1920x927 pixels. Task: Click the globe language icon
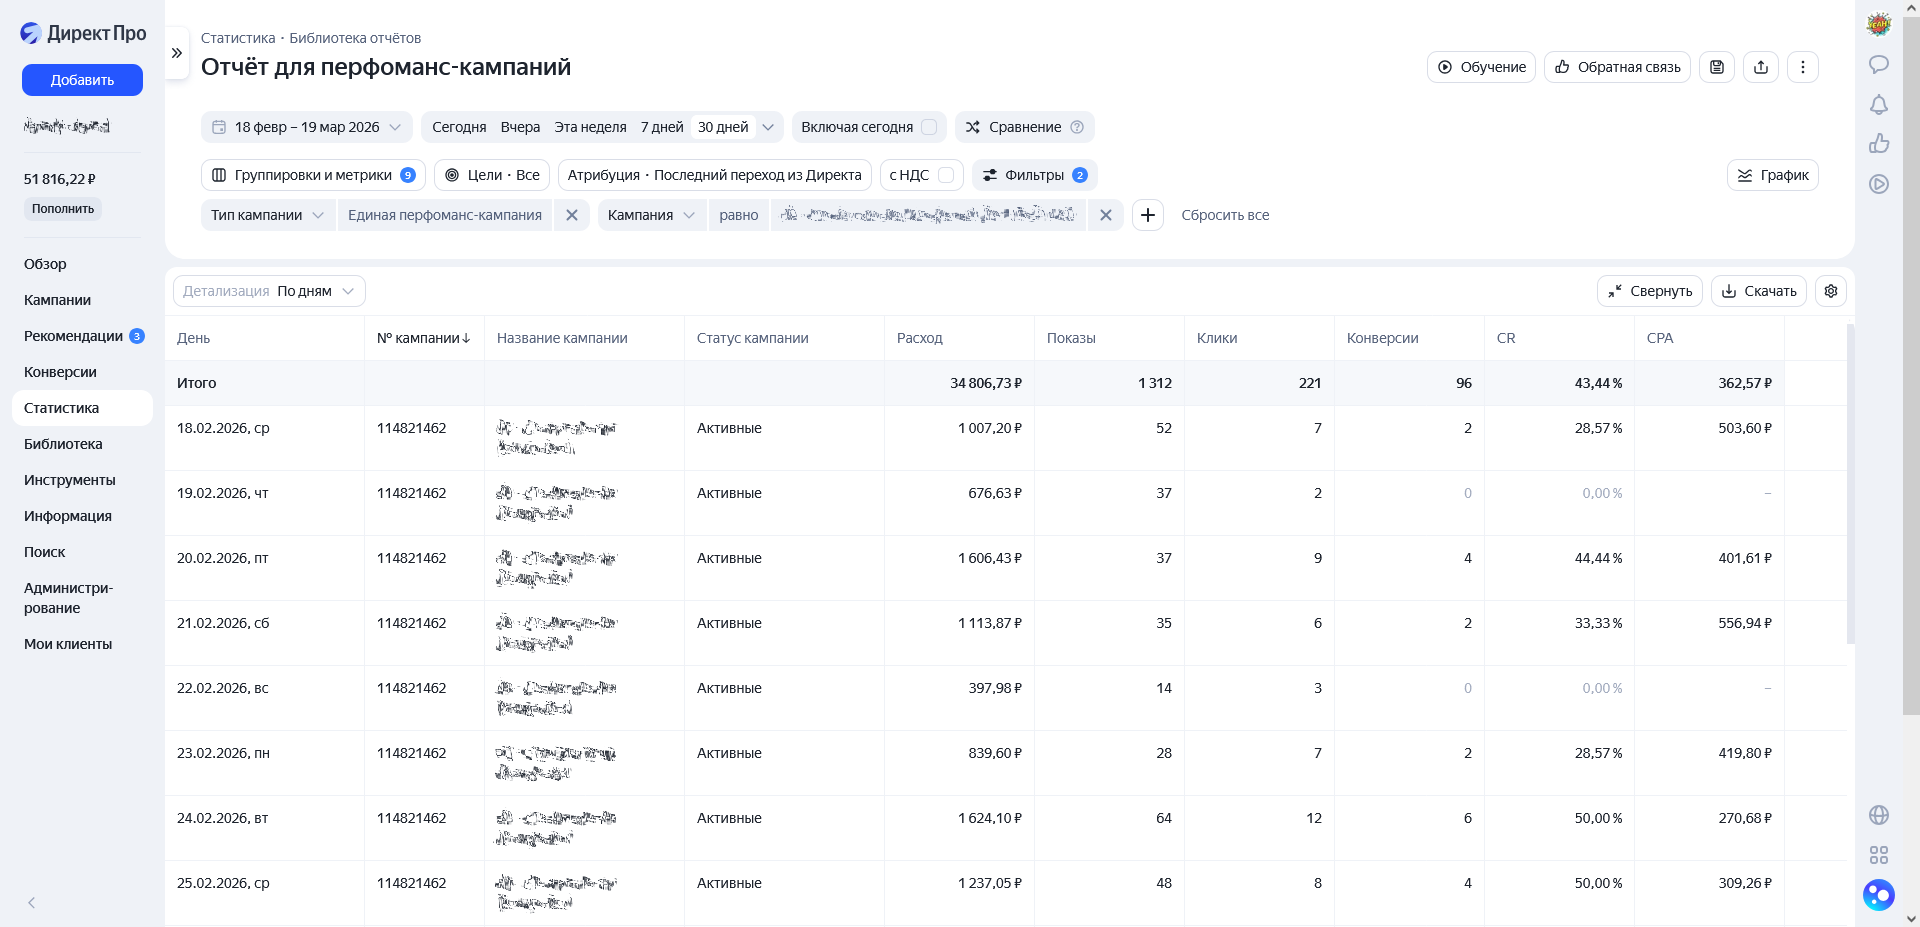coord(1879,815)
